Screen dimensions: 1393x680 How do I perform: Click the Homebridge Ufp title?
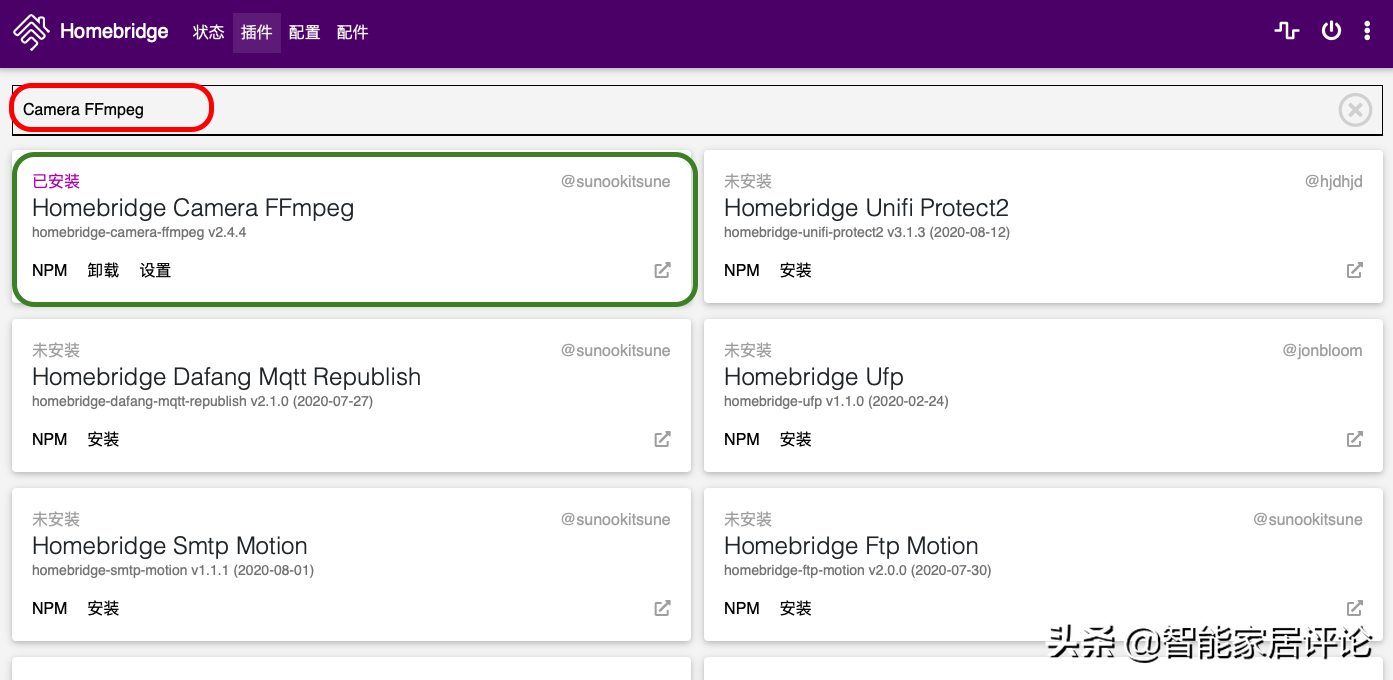tap(813, 377)
